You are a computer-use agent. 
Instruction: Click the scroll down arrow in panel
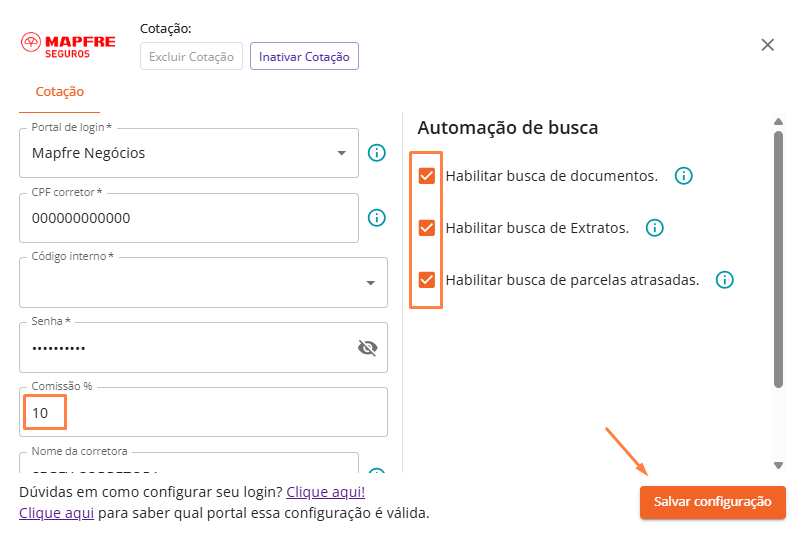pyautogui.click(x=778, y=465)
